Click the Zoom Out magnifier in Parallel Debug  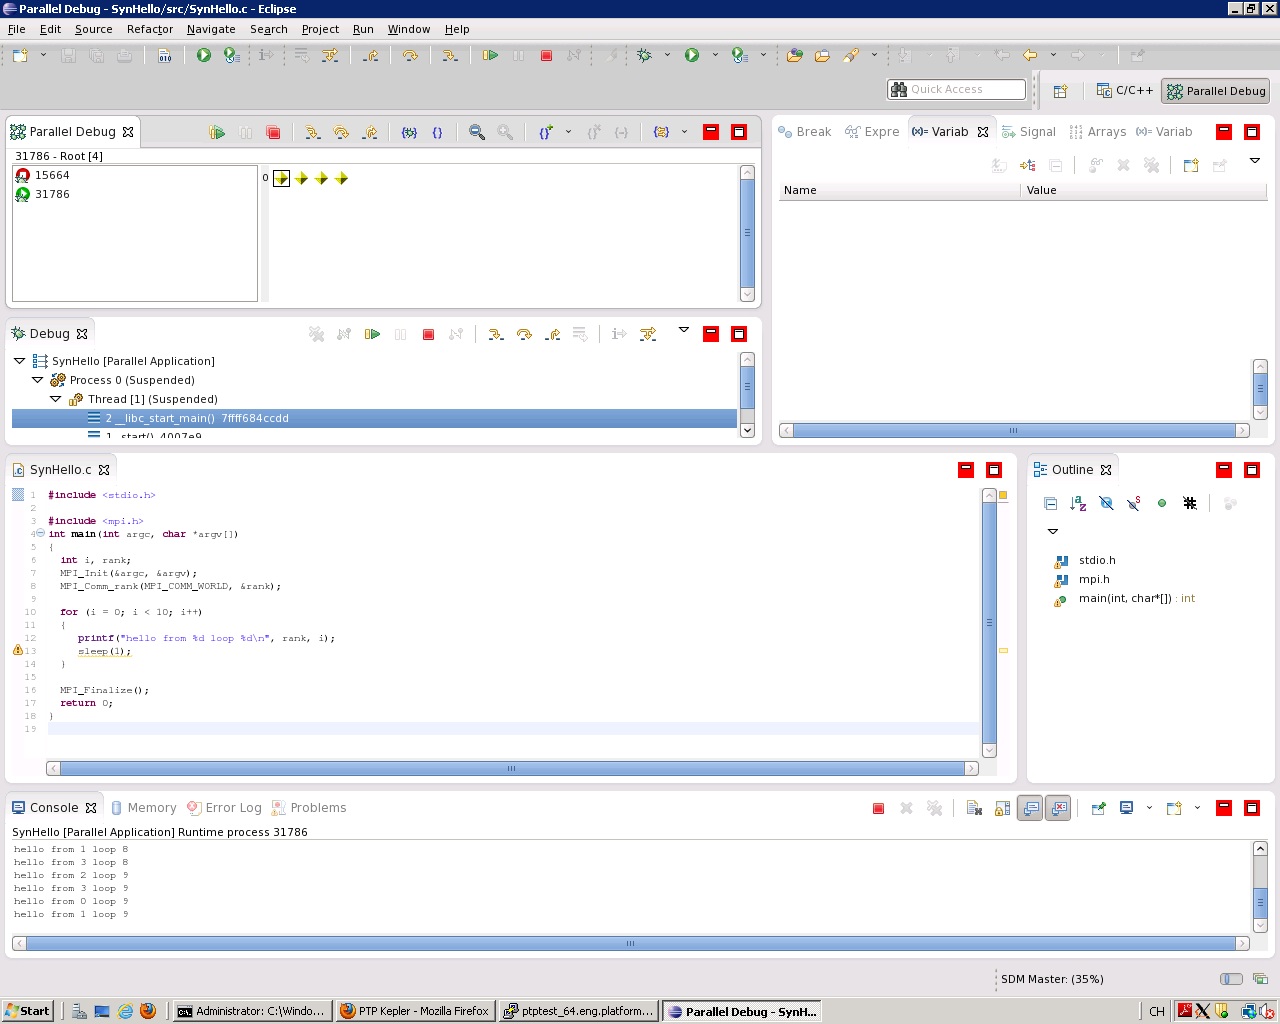click(505, 132)
